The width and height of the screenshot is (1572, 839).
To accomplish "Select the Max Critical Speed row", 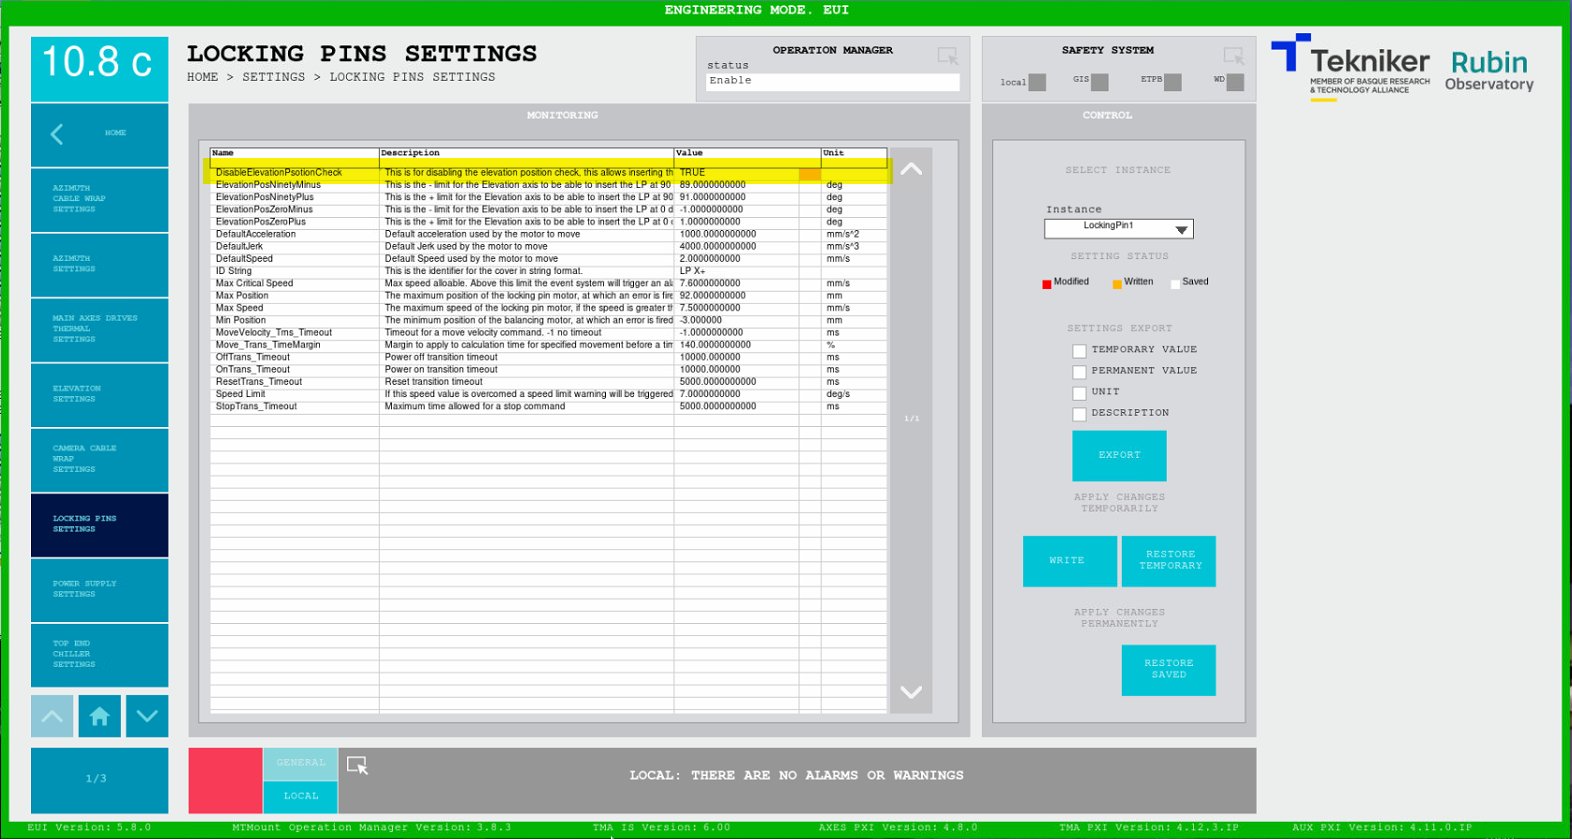I will pos(548,283).
